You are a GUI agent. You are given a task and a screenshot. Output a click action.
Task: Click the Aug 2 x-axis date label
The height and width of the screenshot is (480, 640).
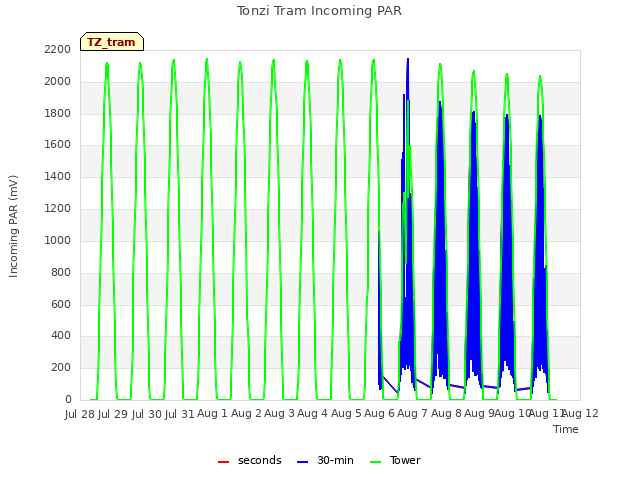coord(246,413)
